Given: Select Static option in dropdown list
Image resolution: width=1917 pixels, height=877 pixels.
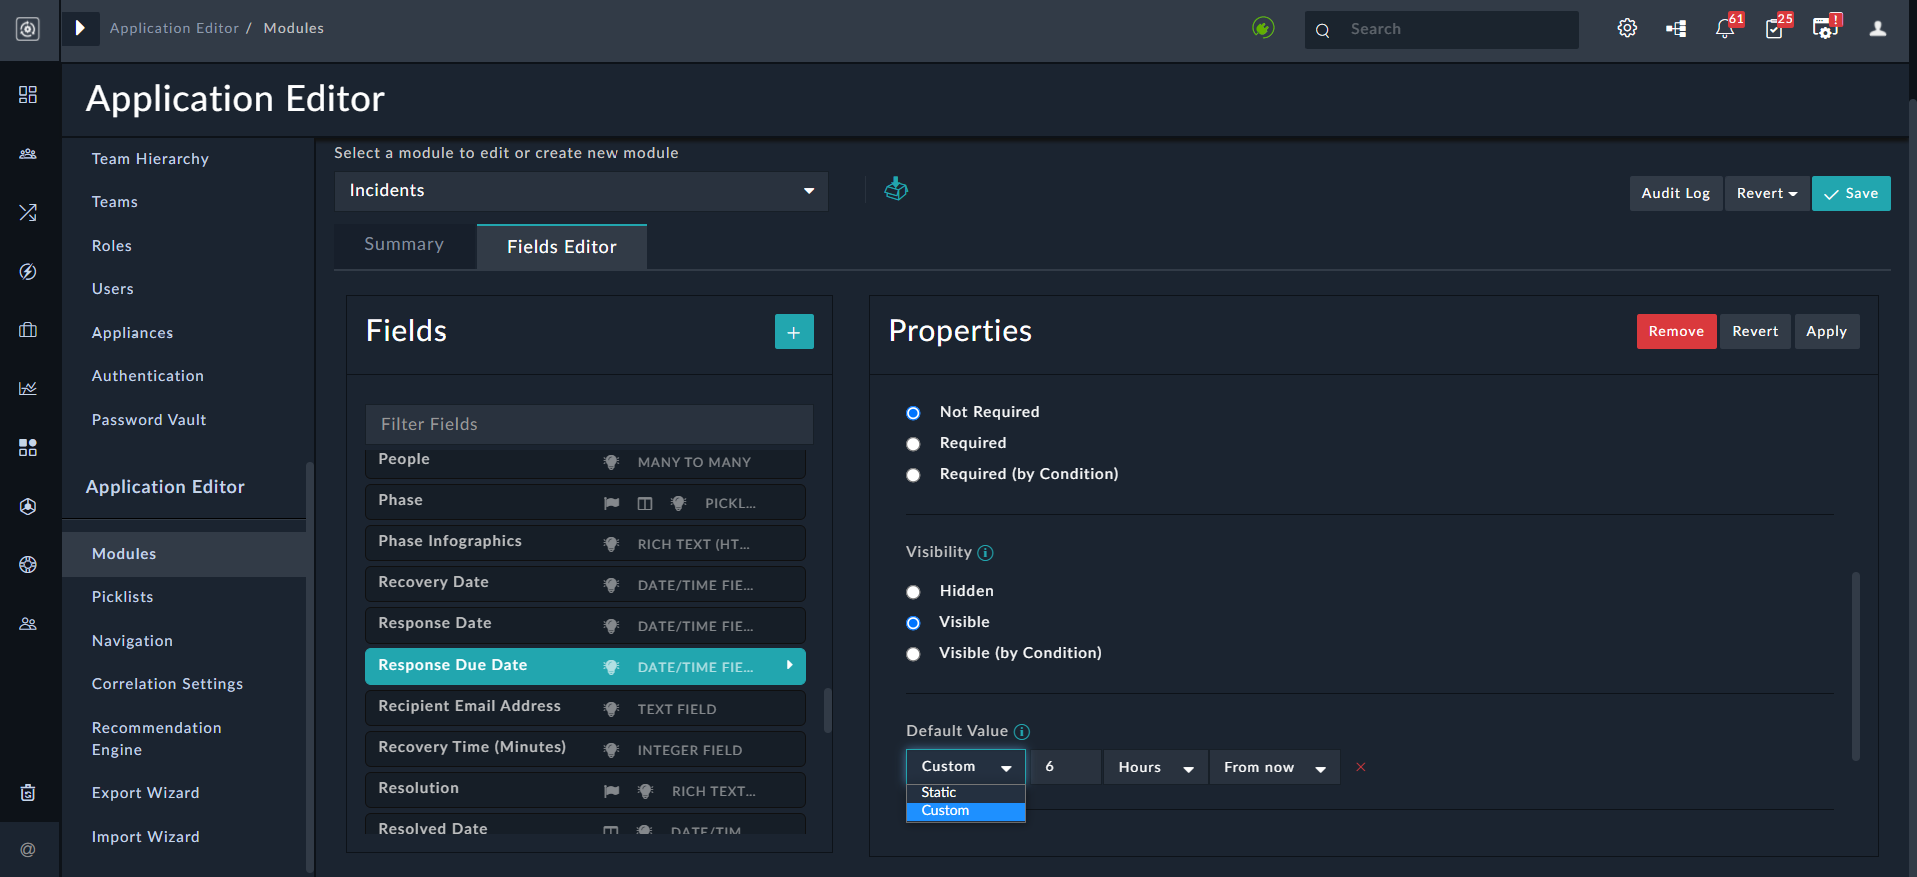Looking at the screenshot, I should coord(939,792).
